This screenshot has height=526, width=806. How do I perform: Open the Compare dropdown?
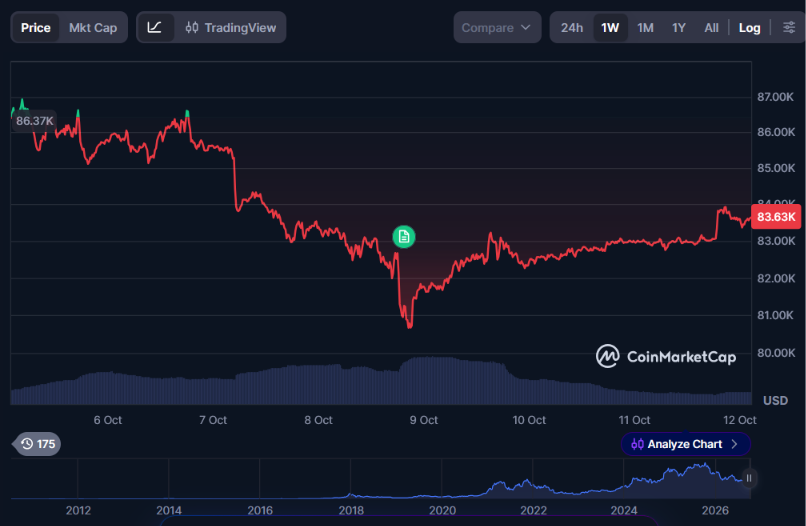(x=497, y=28)
